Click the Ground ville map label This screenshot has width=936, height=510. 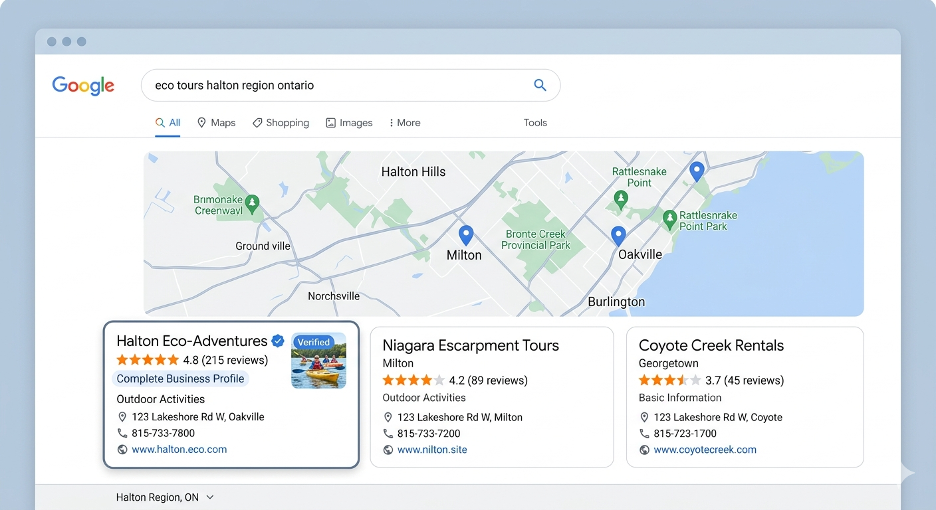point(263,246)
